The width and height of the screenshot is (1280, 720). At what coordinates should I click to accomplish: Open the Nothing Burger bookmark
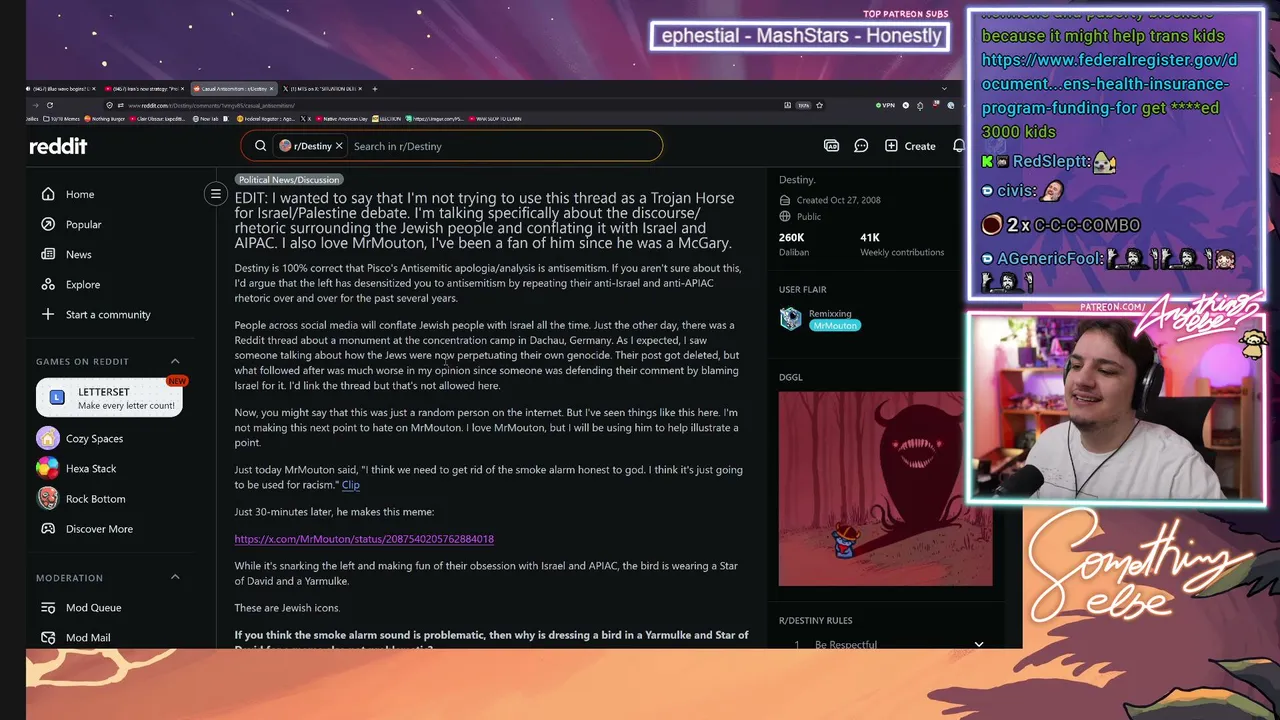(104, 119)
